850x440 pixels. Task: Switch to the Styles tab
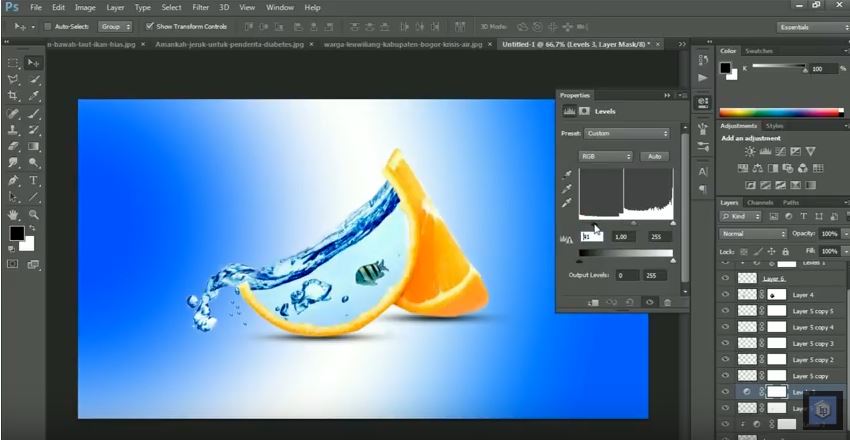pyautogui.click(x=775, y=126)
